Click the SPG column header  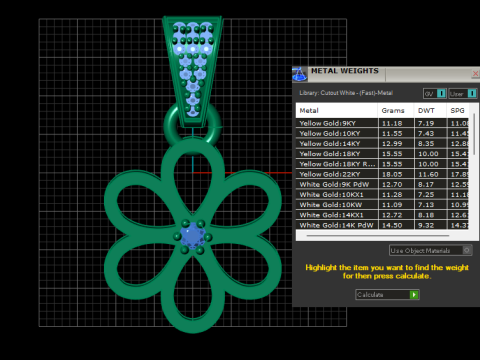click(458, 110)
